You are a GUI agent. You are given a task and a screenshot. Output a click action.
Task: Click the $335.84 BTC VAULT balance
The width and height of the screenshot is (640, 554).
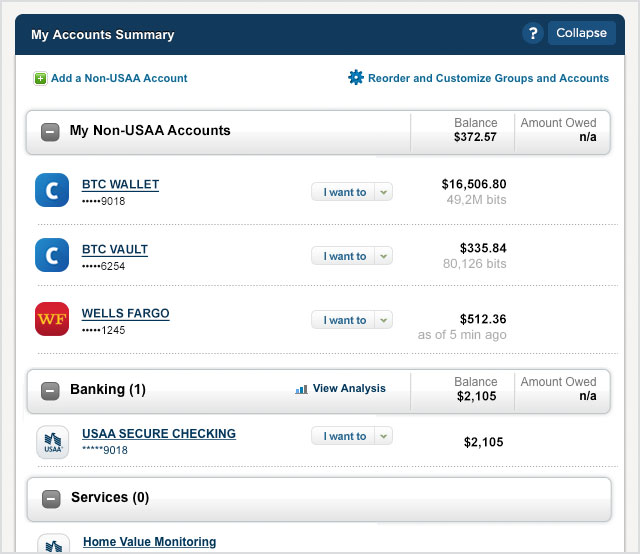coord(483,248)
